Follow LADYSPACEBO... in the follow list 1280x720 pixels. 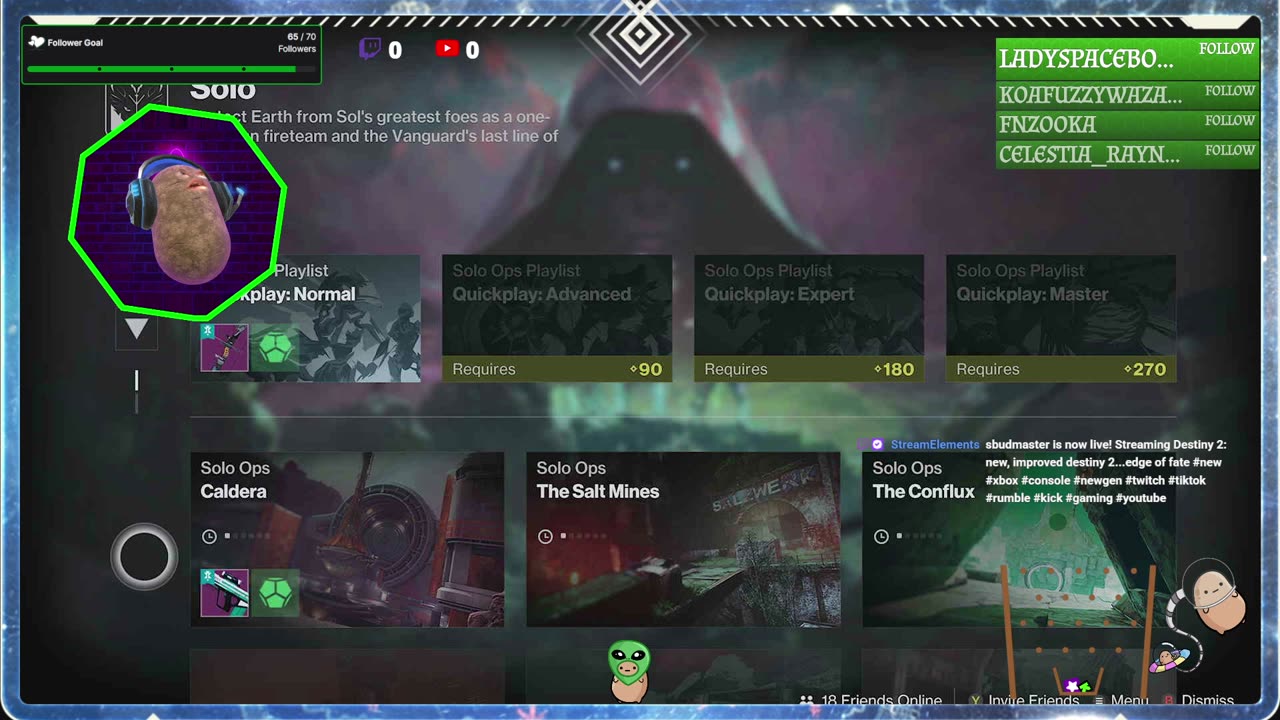1127,58
